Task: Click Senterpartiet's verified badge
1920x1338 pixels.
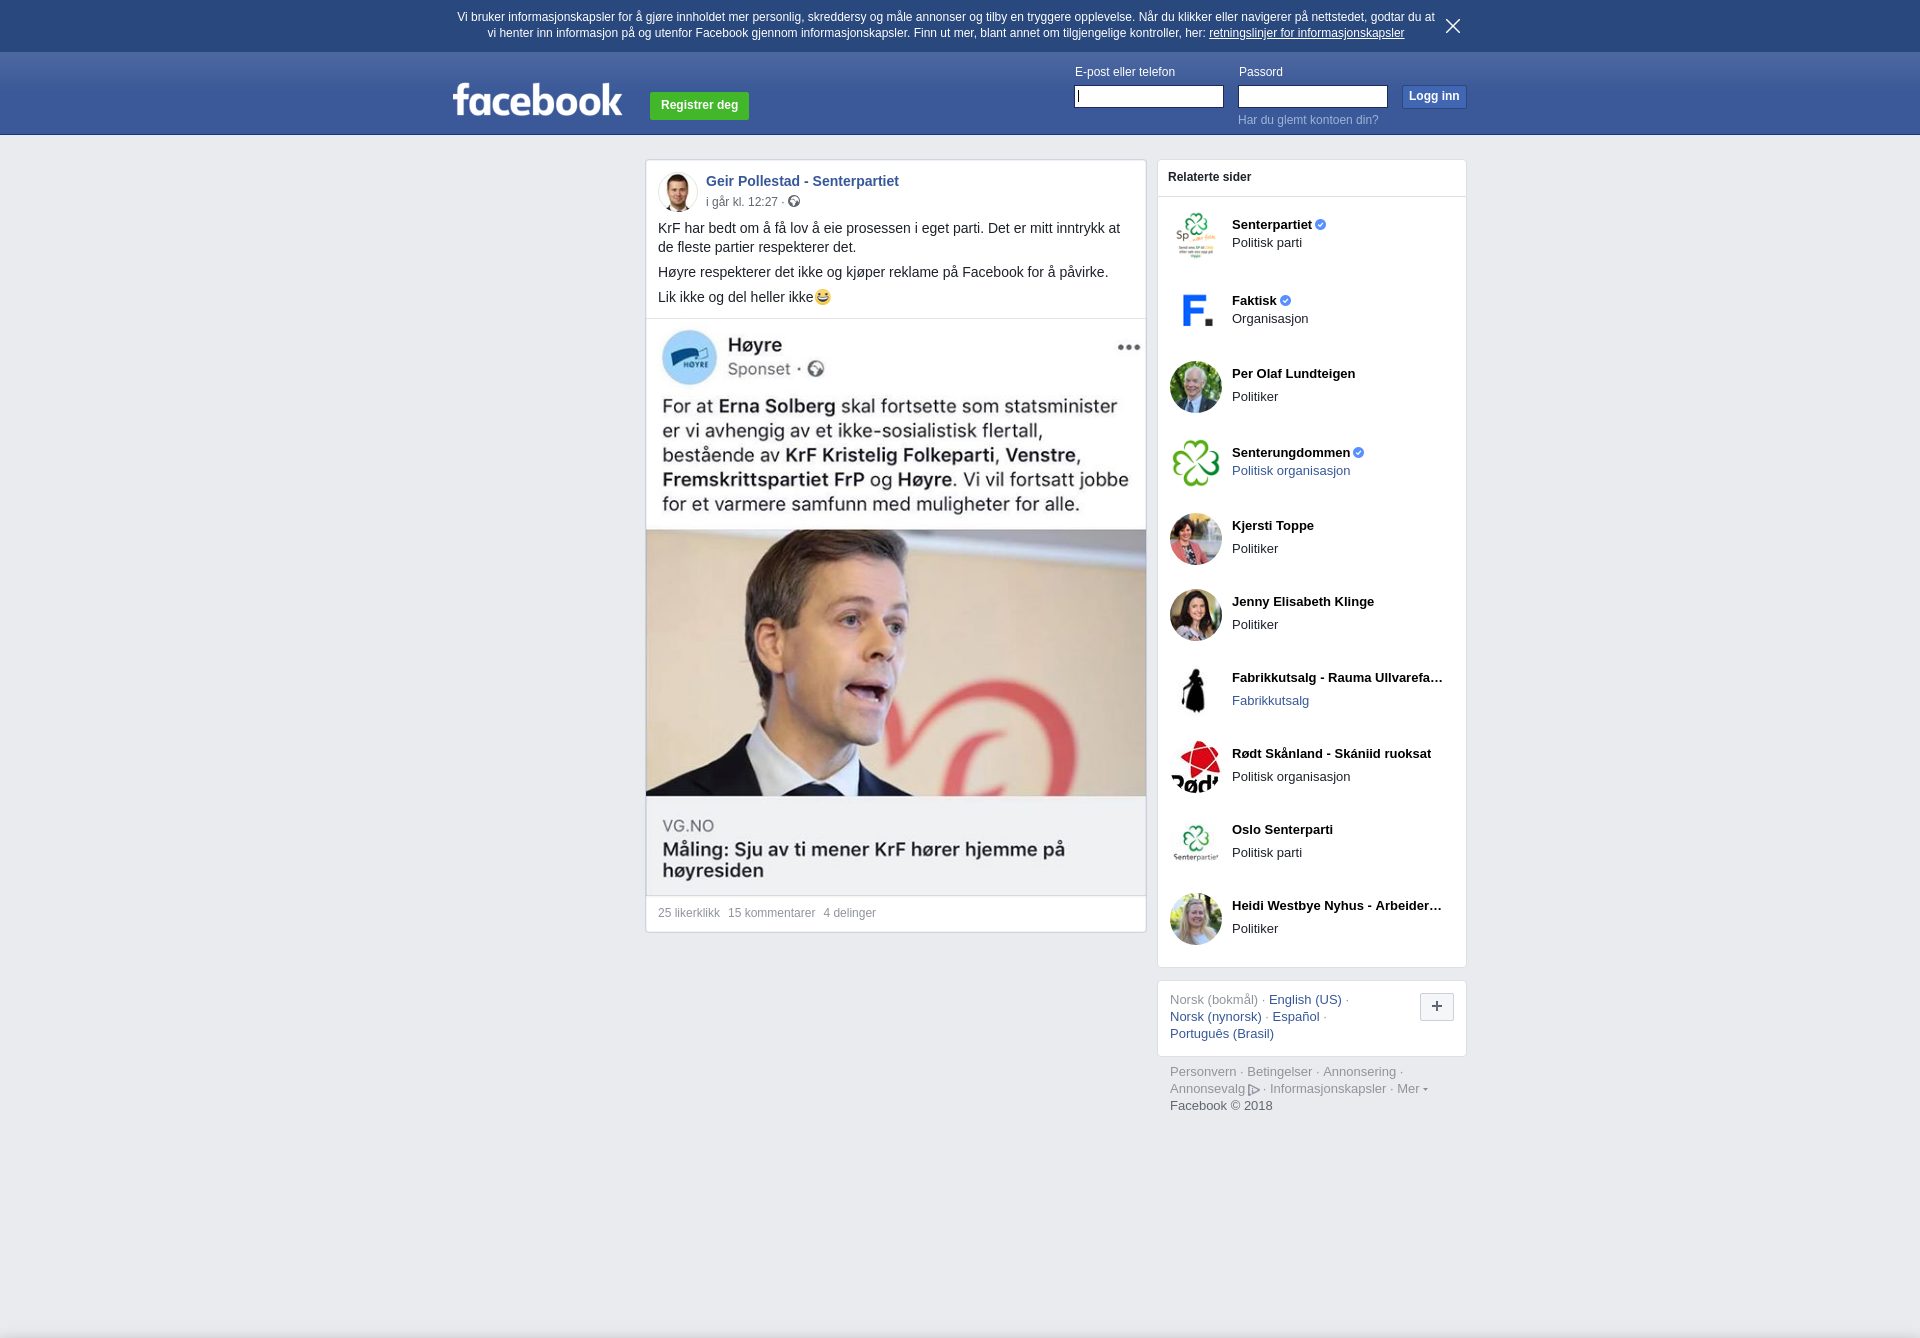Action: click(1321, 225)
